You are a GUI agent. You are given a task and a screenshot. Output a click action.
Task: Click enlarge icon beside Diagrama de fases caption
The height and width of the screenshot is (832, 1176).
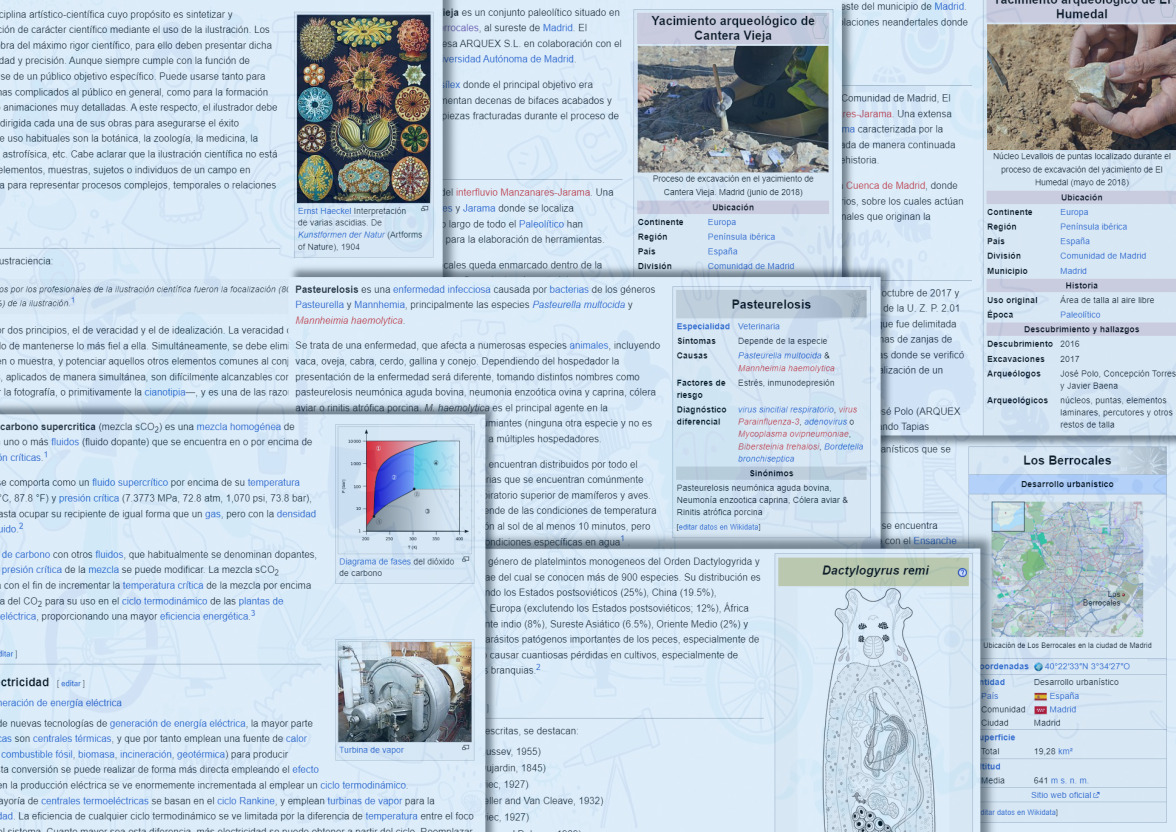click(x=465, y=560)
